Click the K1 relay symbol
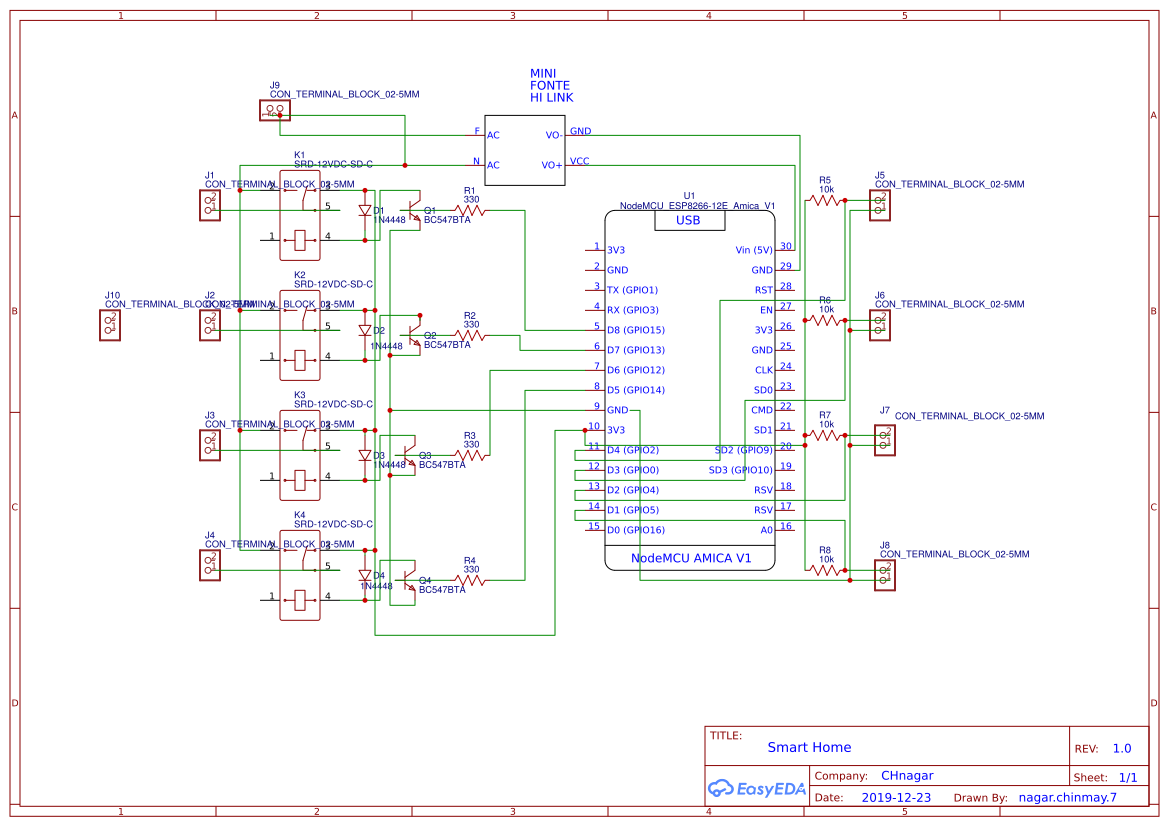 [300, 216]
